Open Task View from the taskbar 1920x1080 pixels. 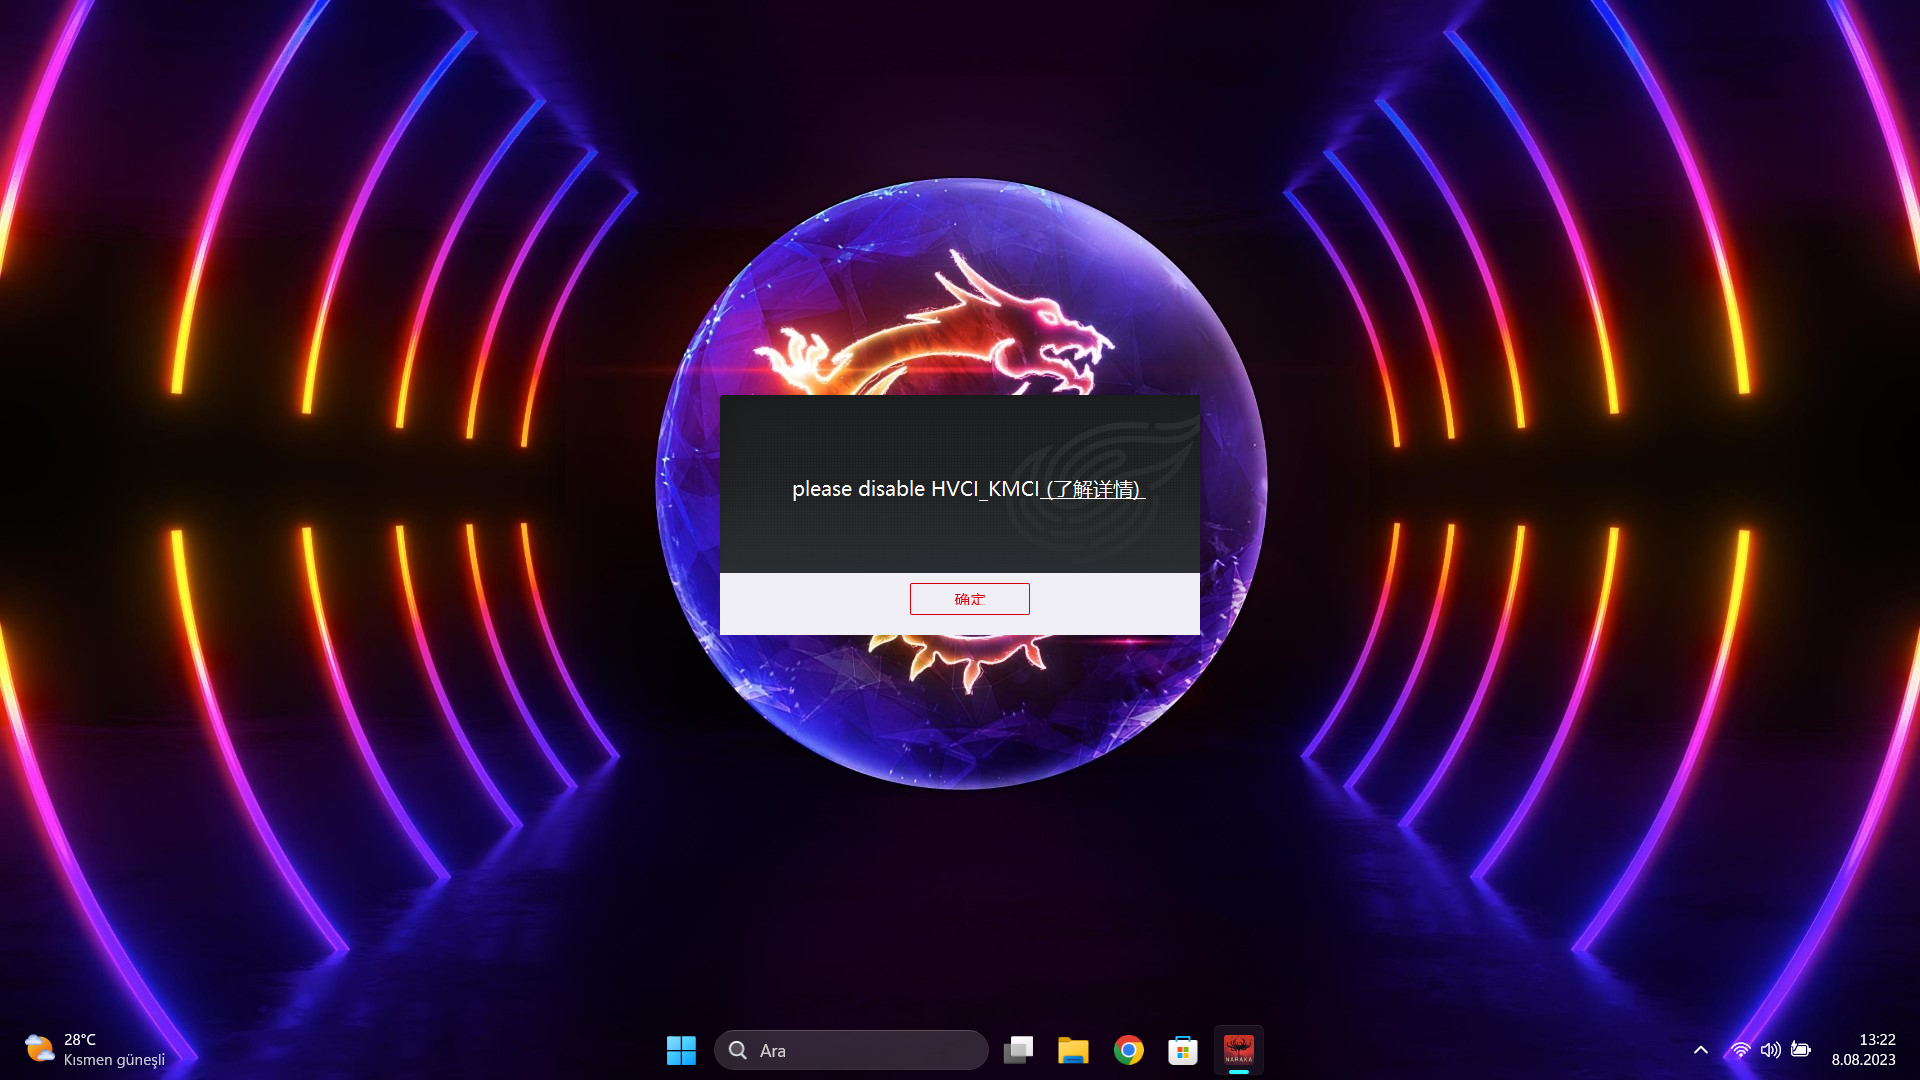coord(1018,1050)
